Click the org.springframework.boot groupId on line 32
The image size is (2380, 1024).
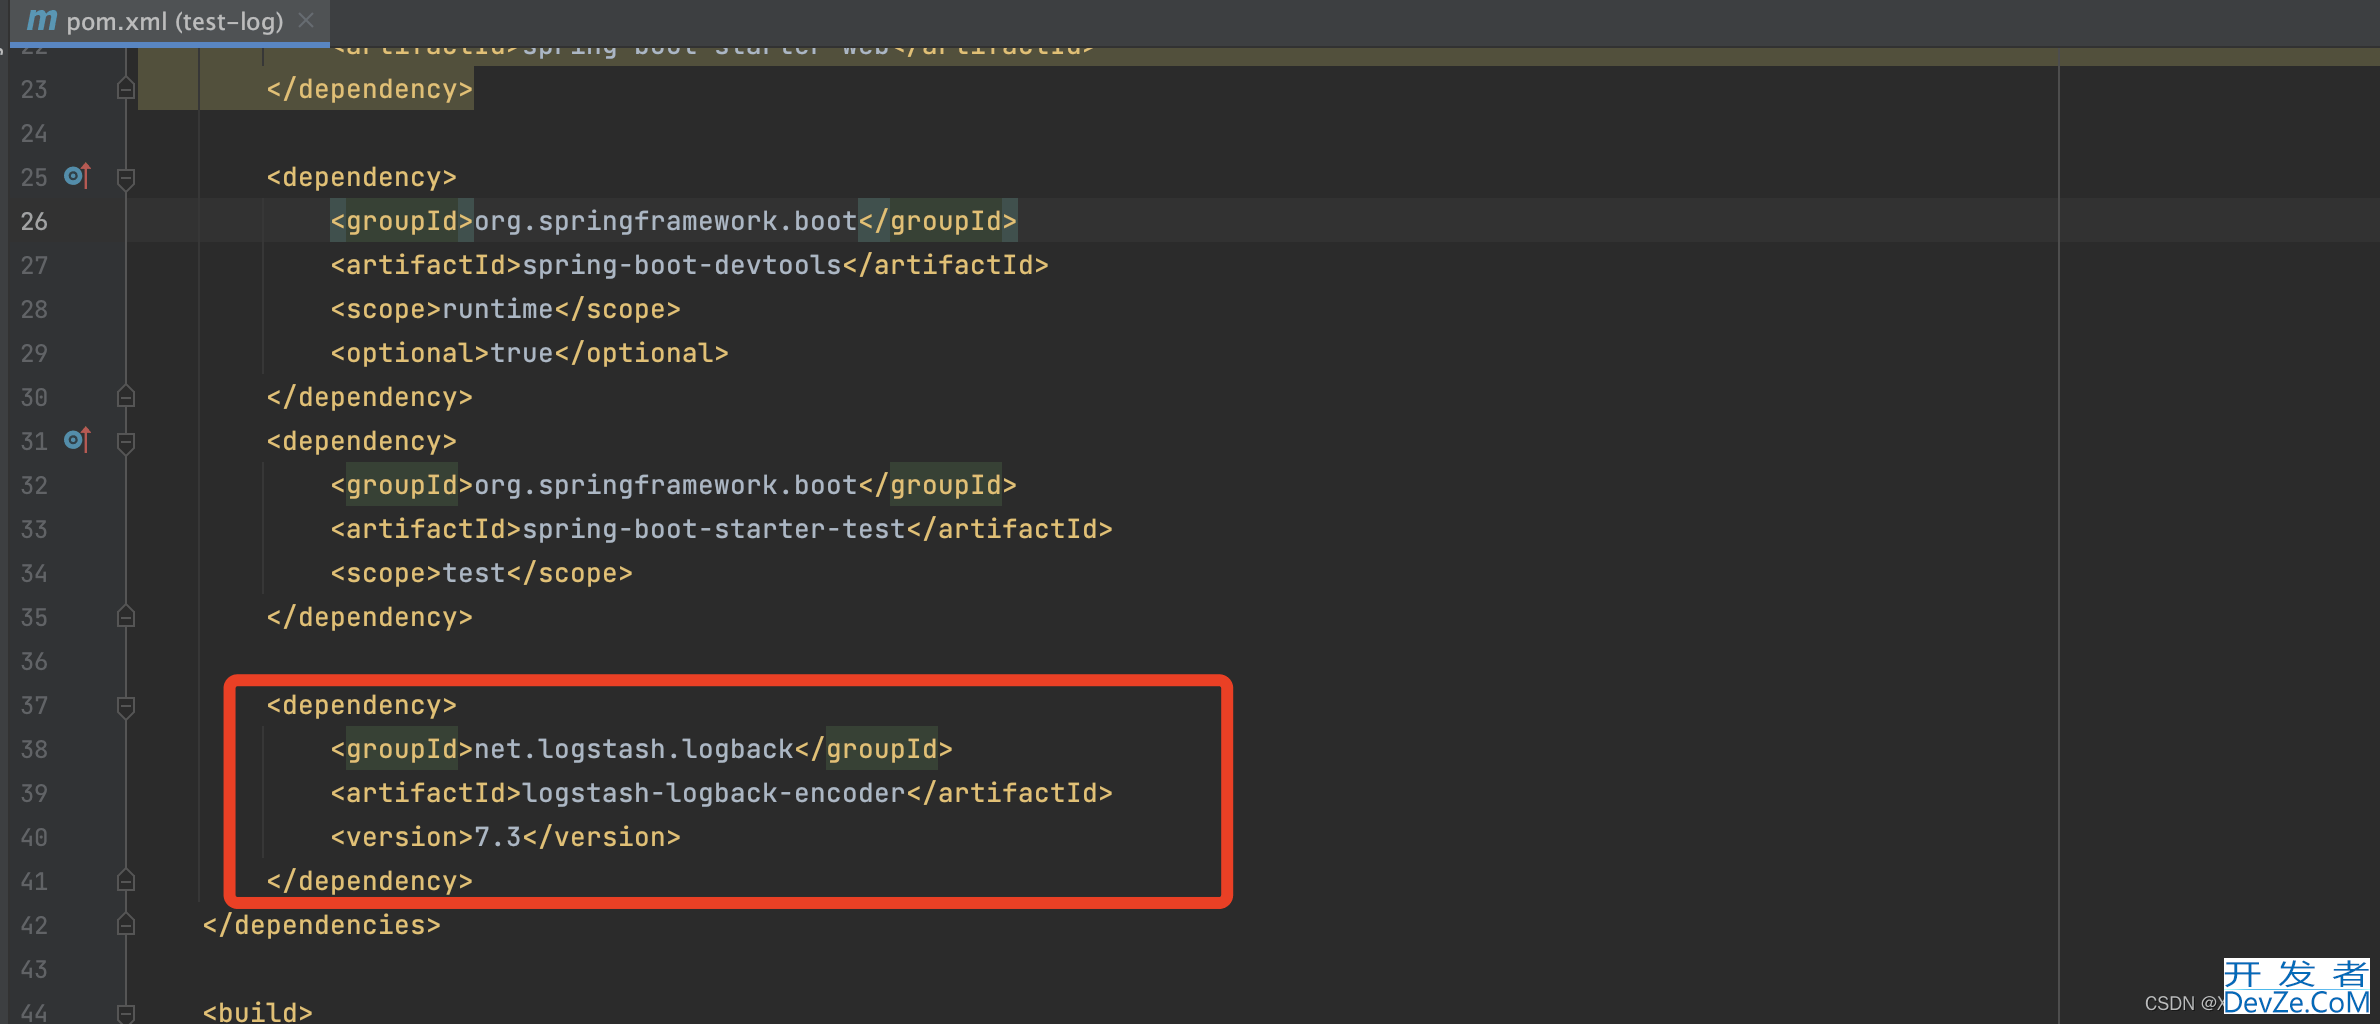click(x=666, y=485)
